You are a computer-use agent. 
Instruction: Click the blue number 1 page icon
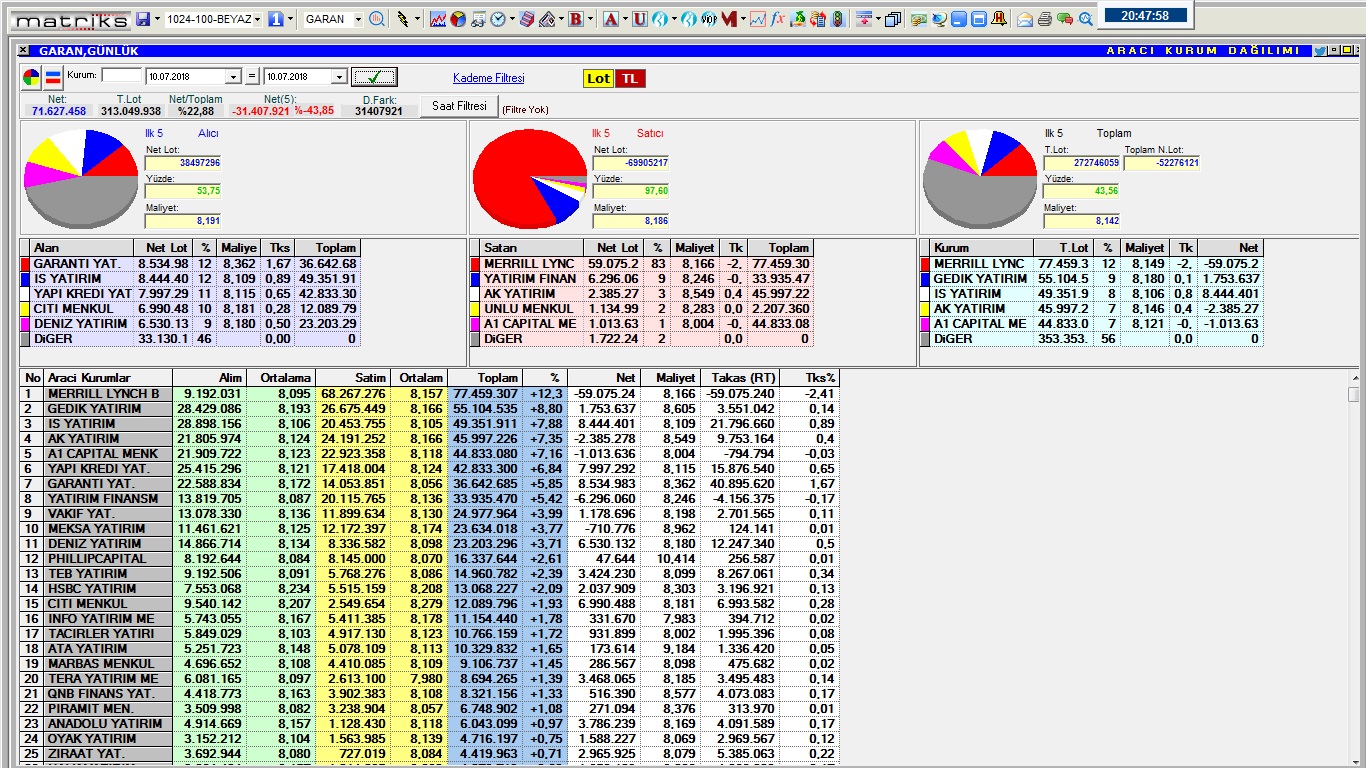coord(276,19)
